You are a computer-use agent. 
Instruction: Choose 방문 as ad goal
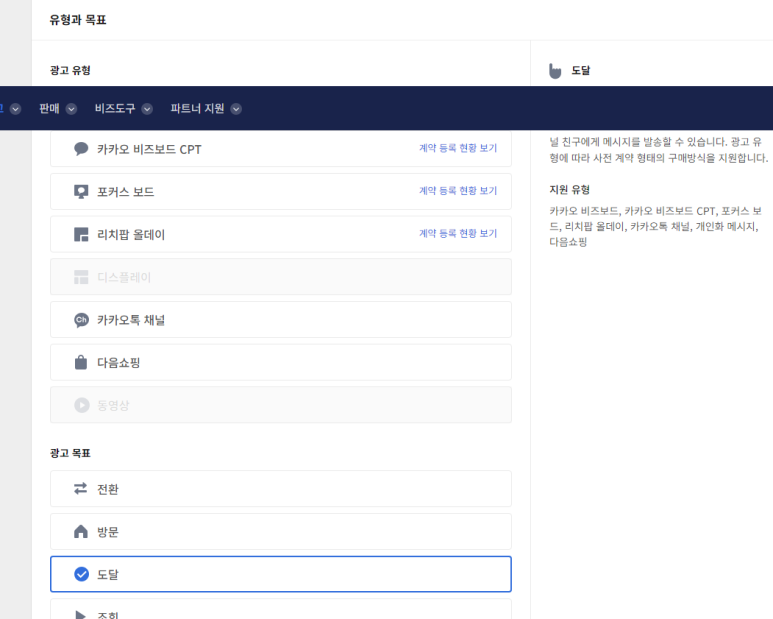click(x=281, y=531)
